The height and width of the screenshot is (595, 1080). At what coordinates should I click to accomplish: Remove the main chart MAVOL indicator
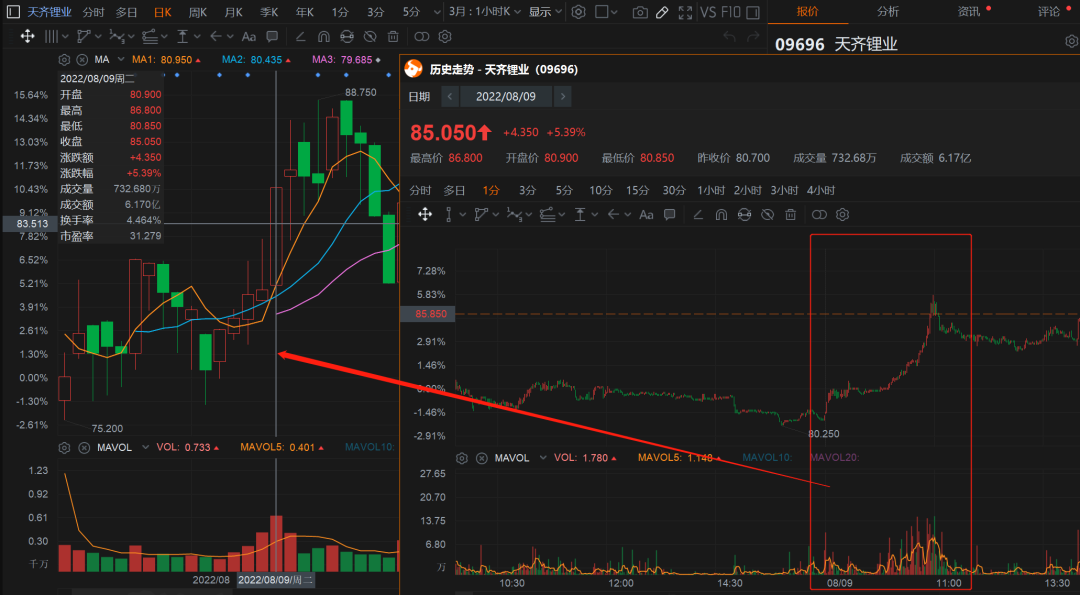(84, 448)
